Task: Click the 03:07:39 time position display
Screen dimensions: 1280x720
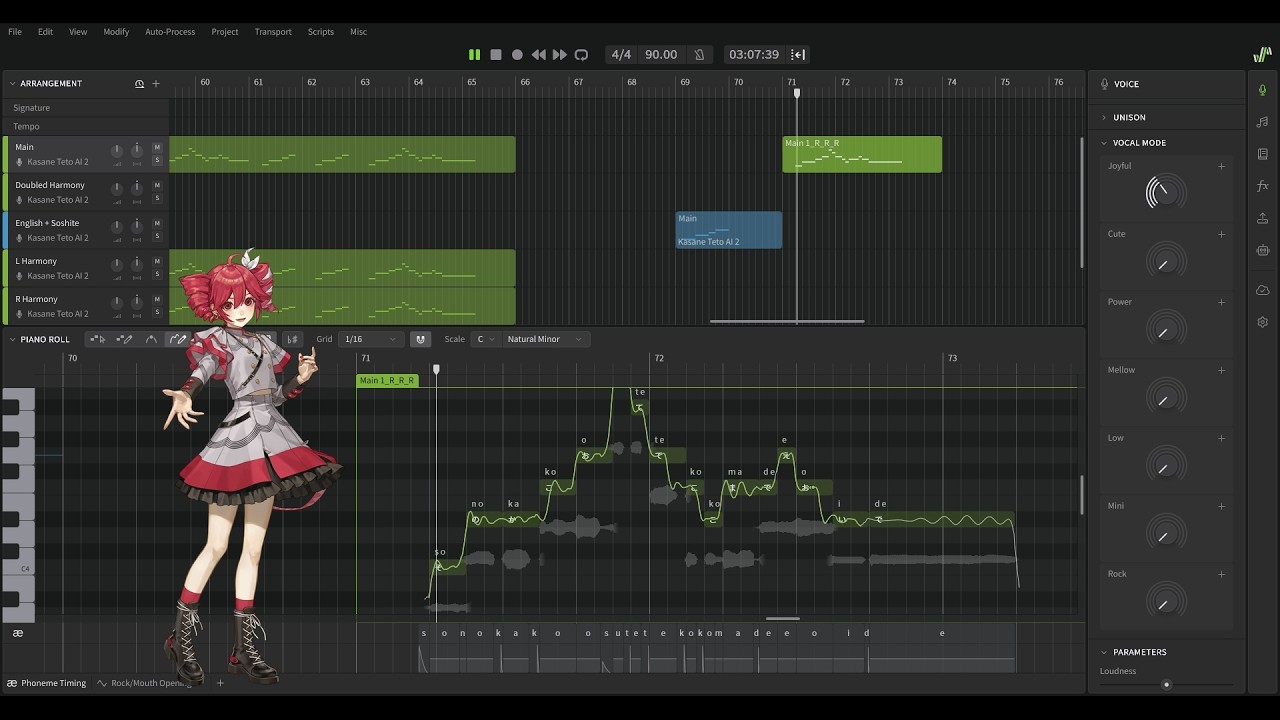Action: [754, 55]
